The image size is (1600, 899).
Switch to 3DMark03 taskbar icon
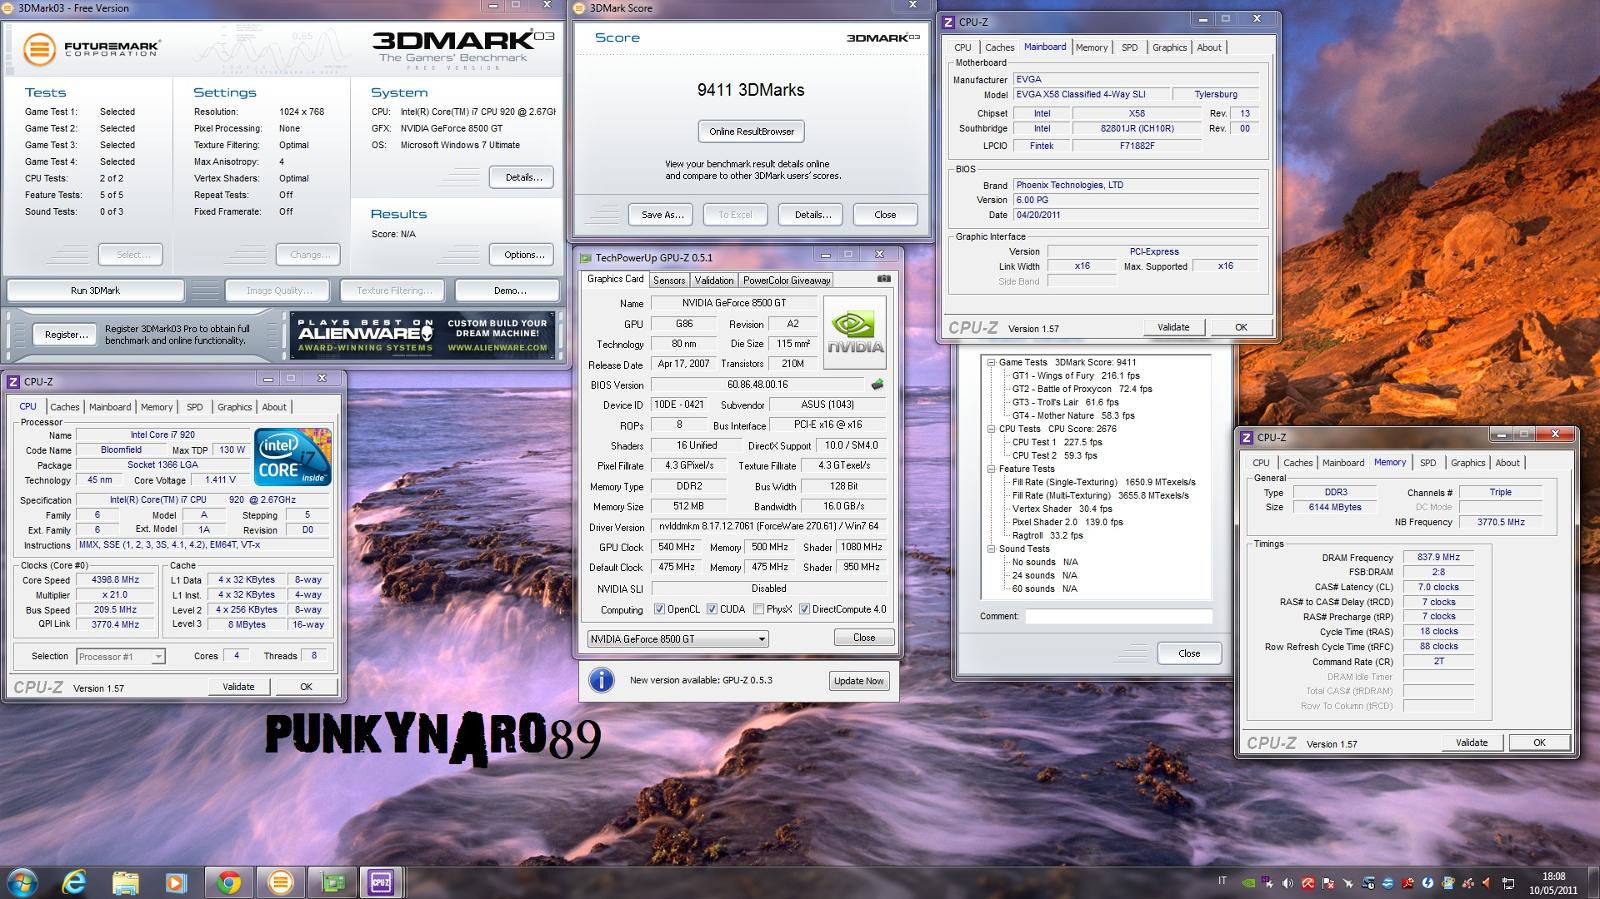281,882
